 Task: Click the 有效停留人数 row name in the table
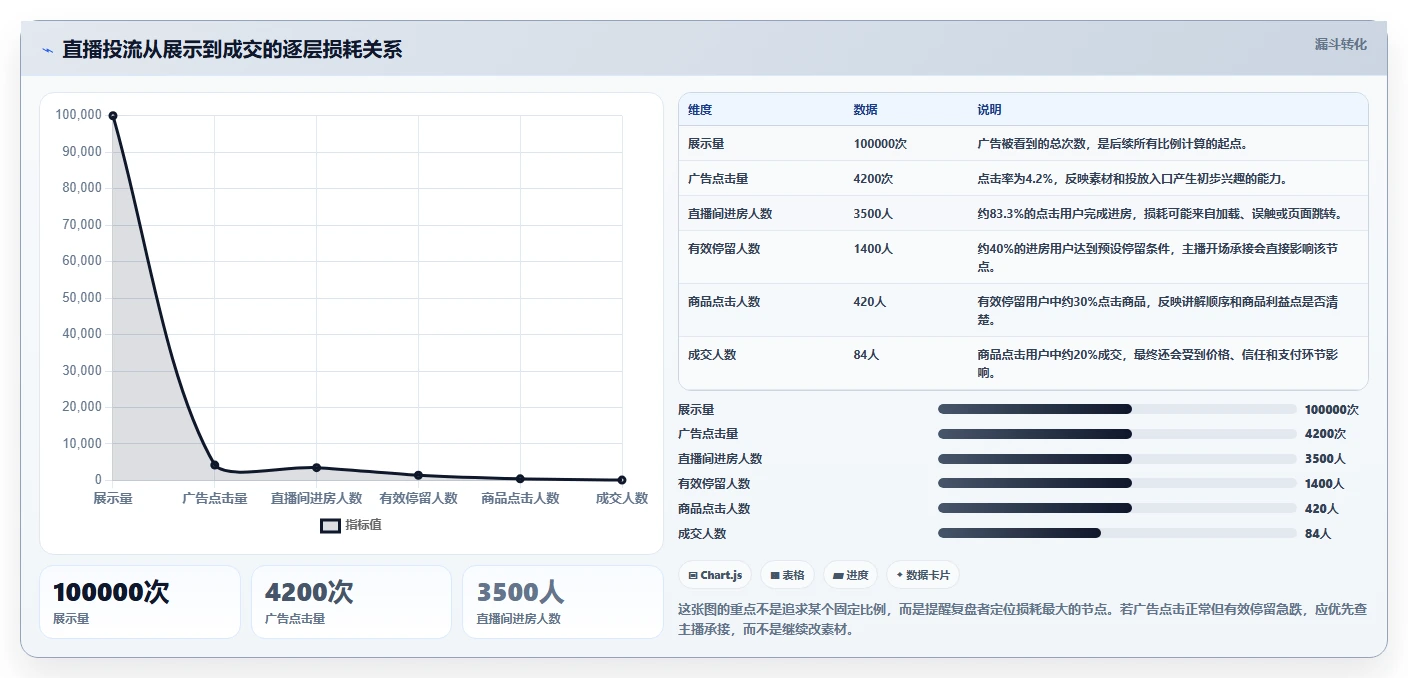[724, 249]
